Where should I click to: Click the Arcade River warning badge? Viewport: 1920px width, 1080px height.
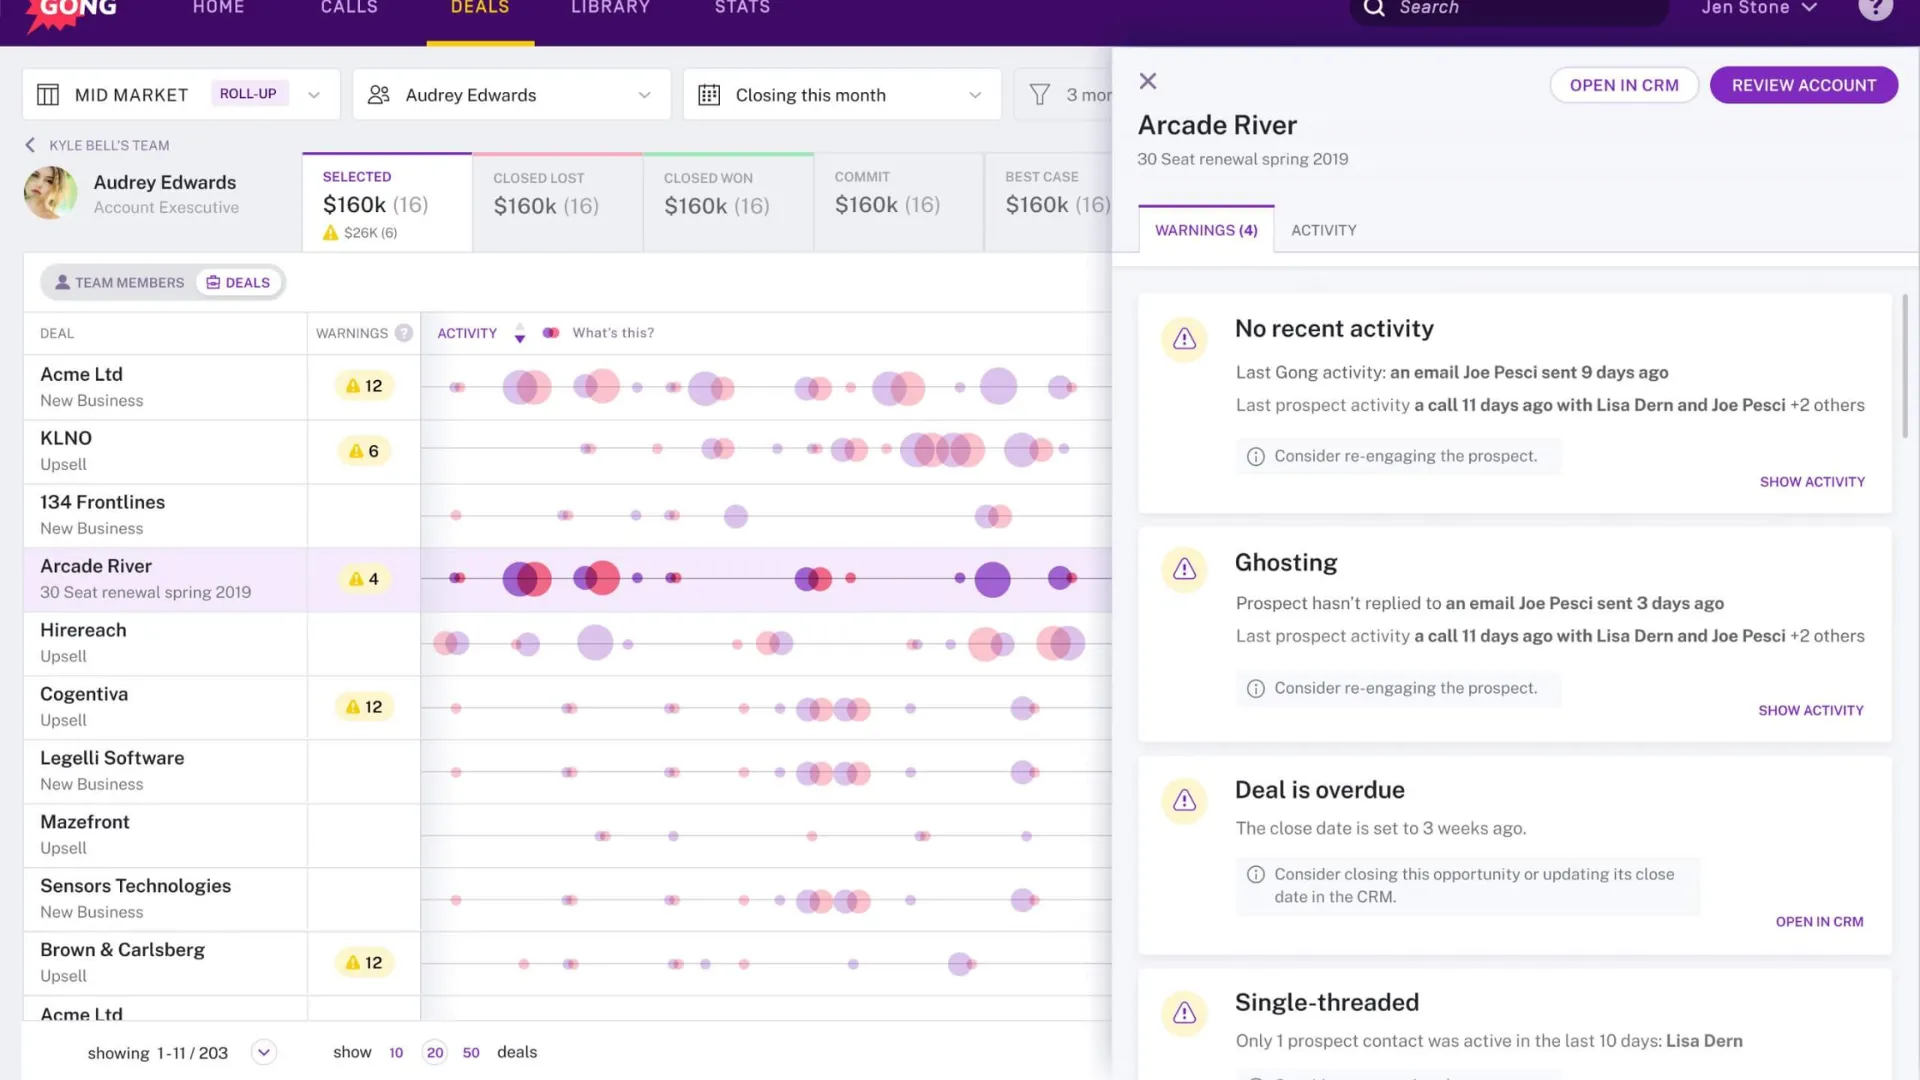point(363,579)
